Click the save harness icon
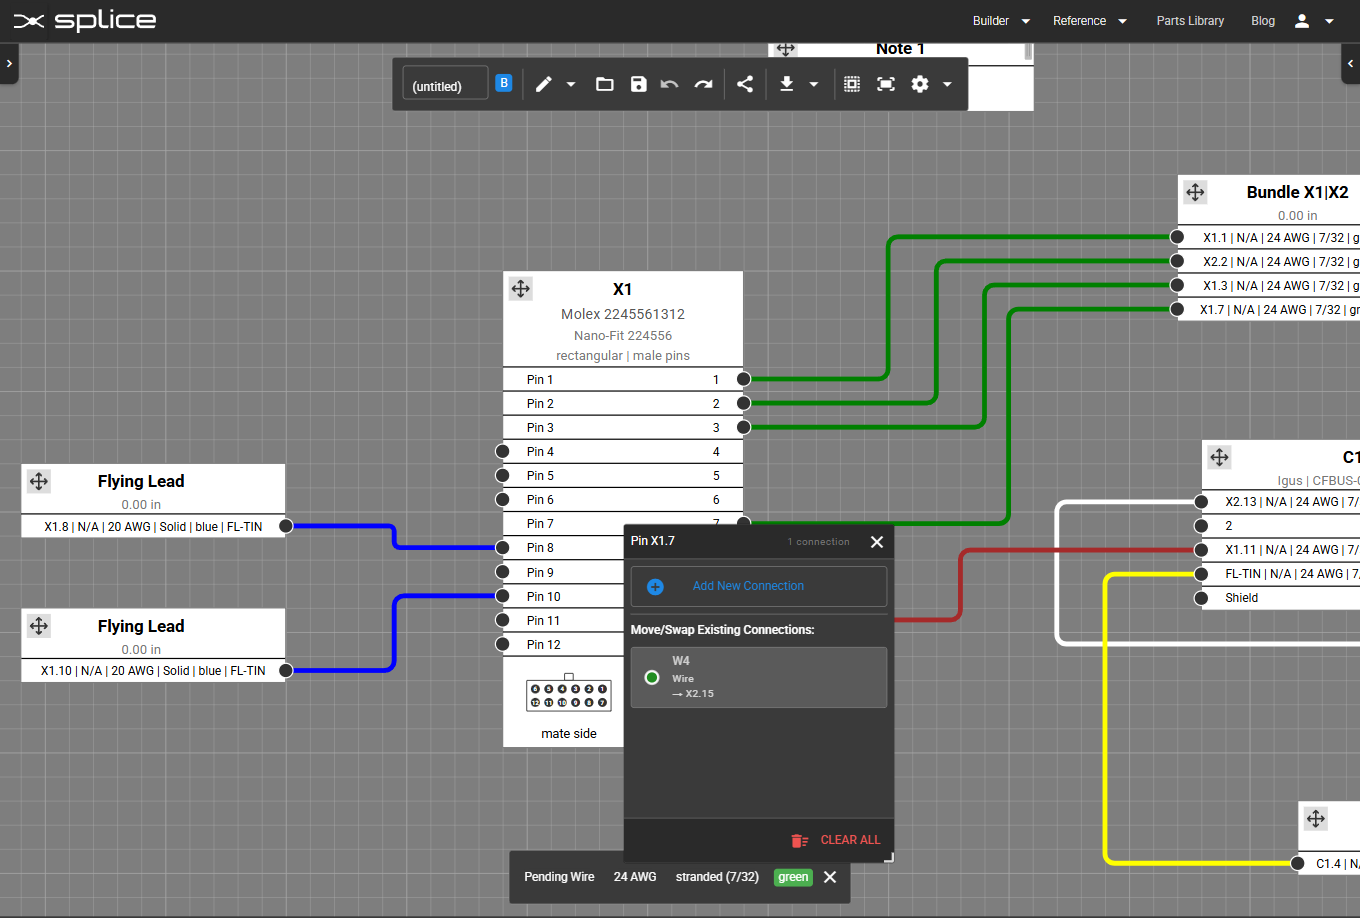 point(639,84)
